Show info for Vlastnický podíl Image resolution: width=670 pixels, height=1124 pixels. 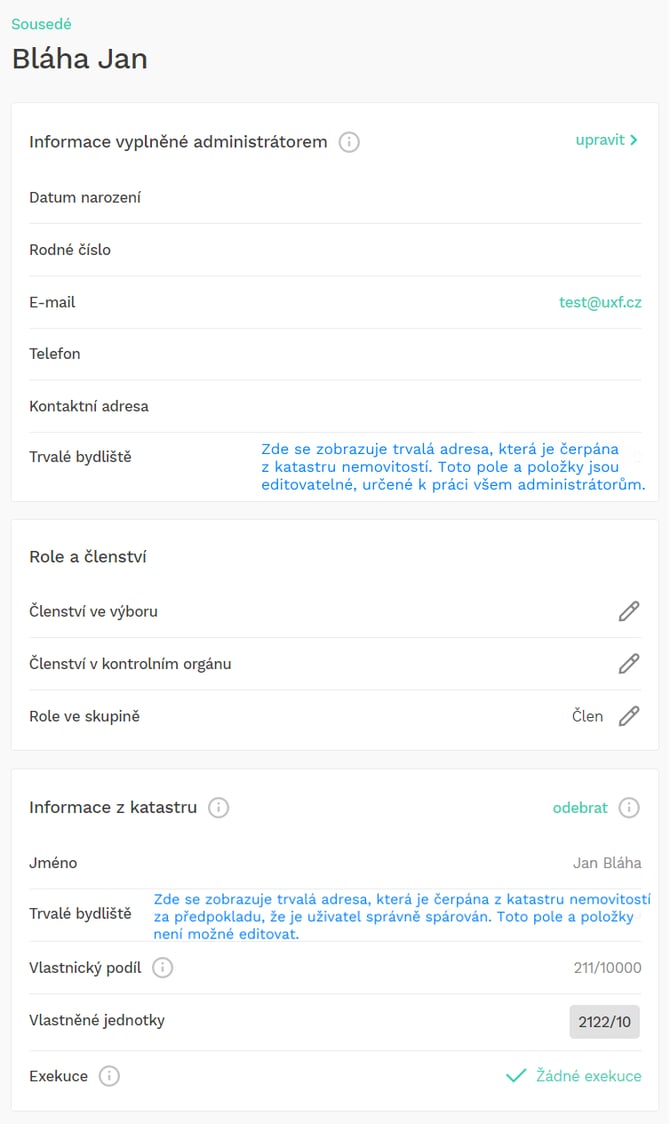tap(163, 968)
